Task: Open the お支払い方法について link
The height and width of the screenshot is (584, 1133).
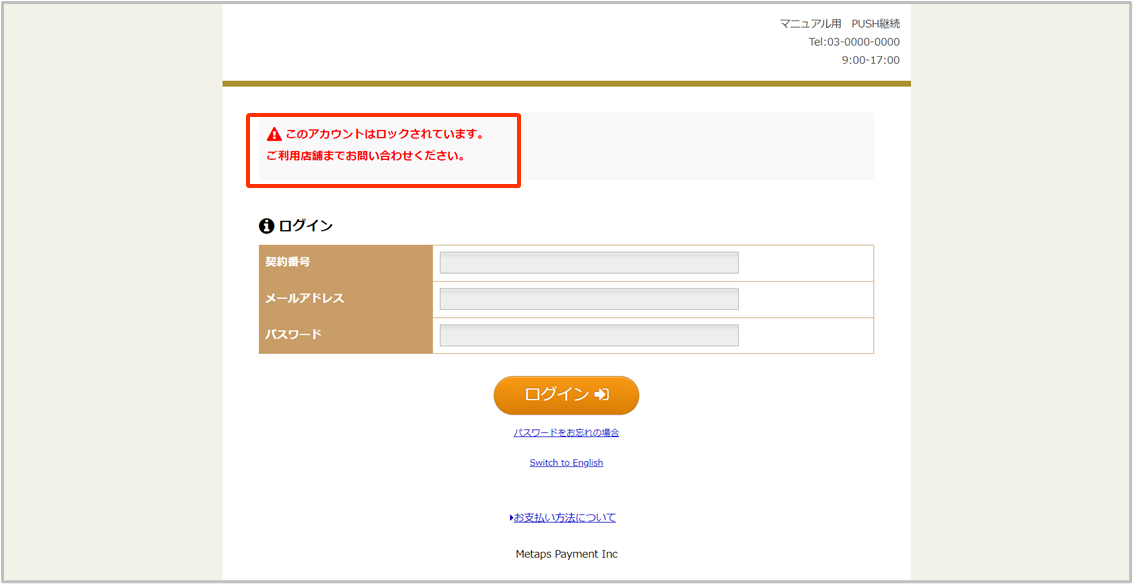Action: 566,518
